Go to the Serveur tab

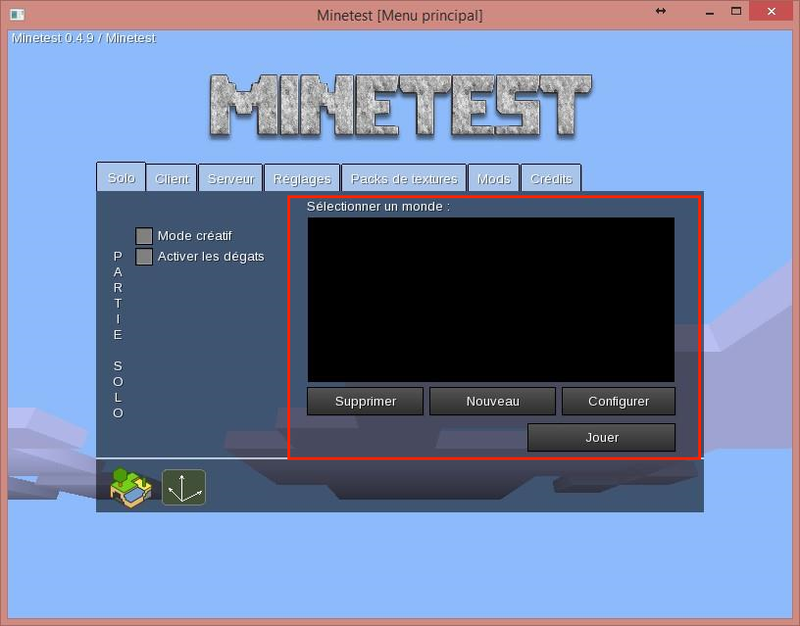(x=230, y=179)
